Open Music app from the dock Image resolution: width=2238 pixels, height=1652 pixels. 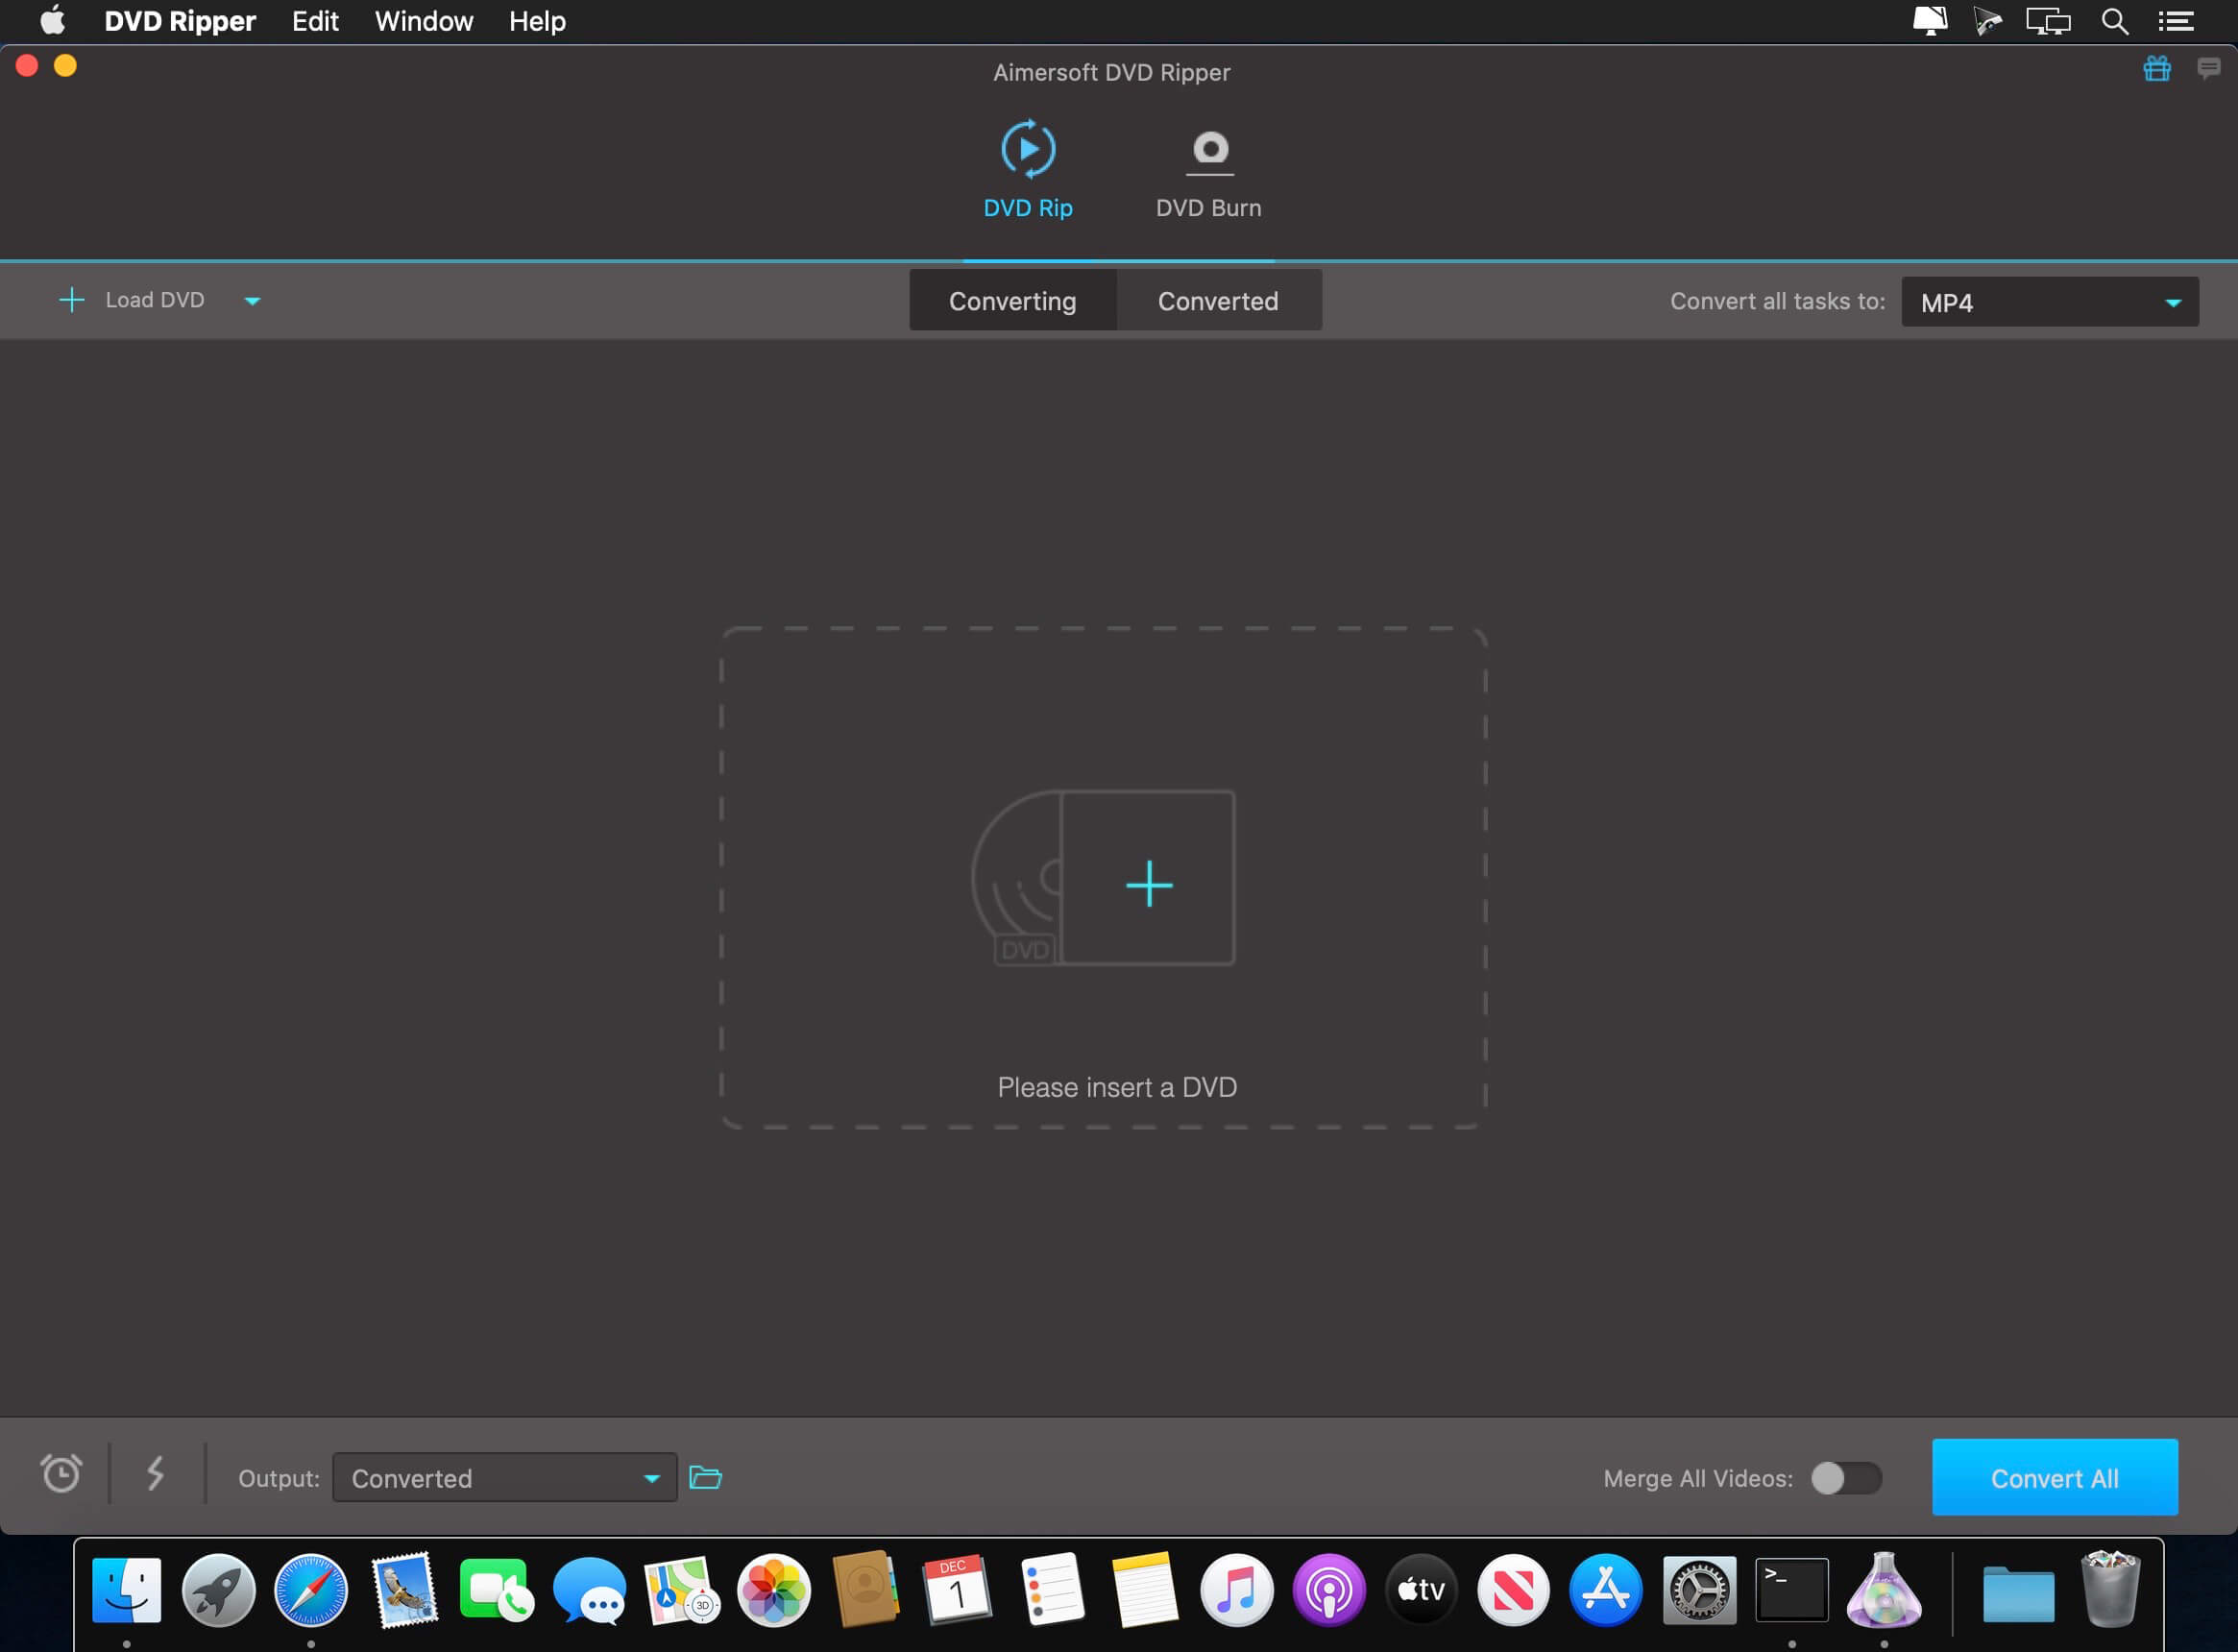pos(1237,1590)
